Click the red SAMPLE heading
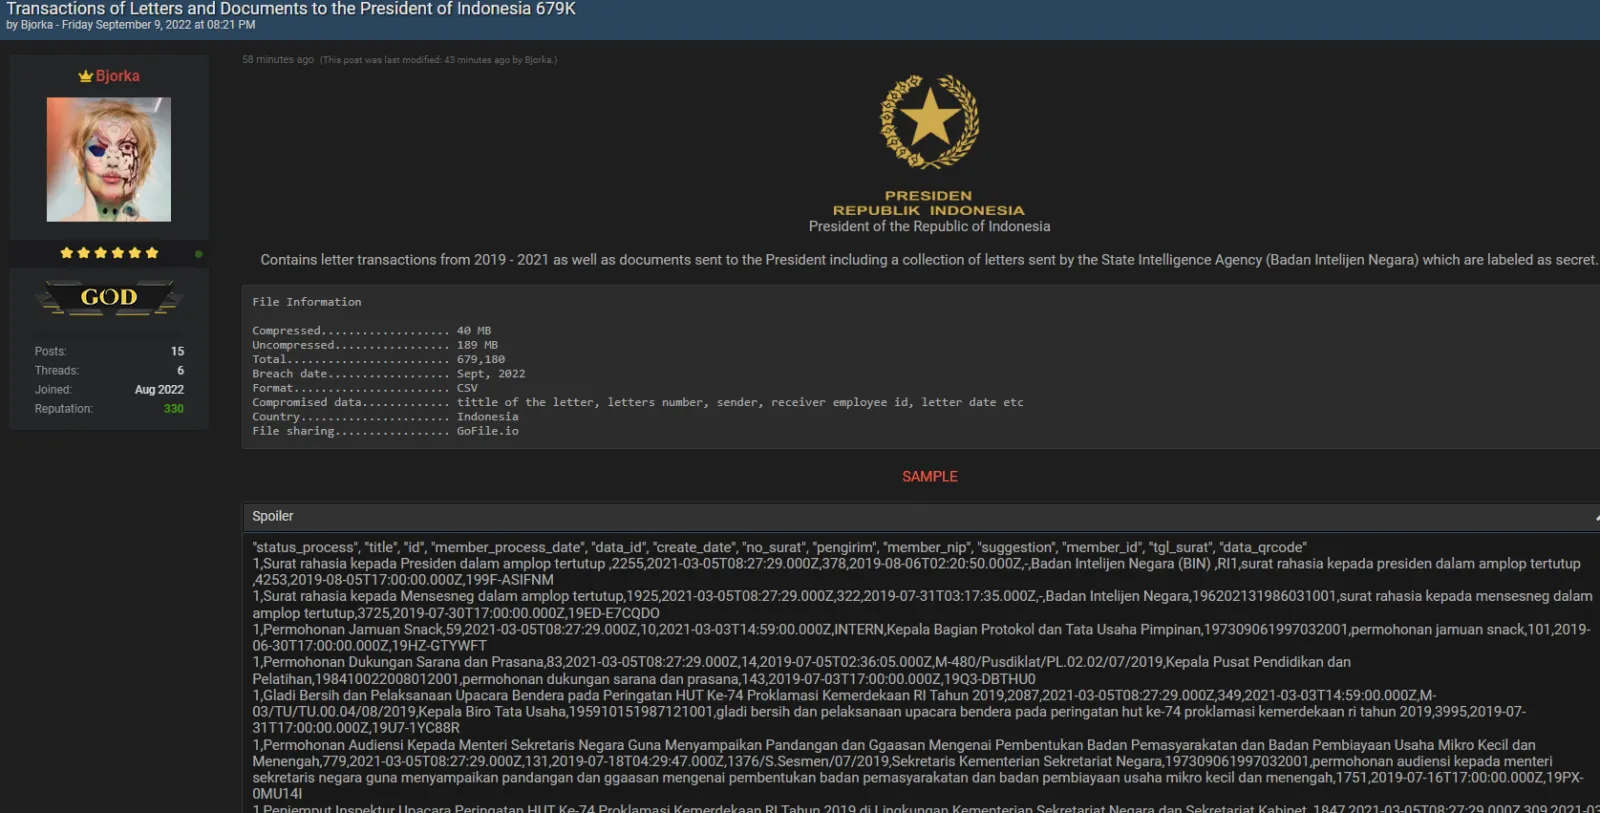 tap(929, 477)
